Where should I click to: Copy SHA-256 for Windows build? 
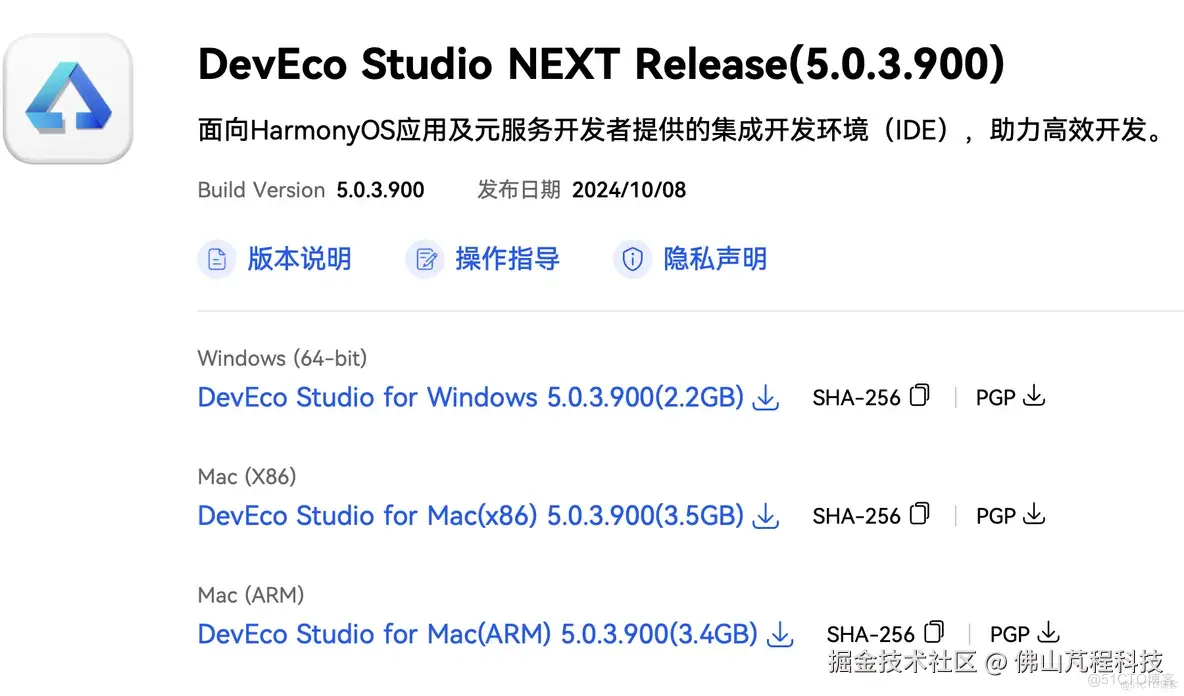(919, 396)
